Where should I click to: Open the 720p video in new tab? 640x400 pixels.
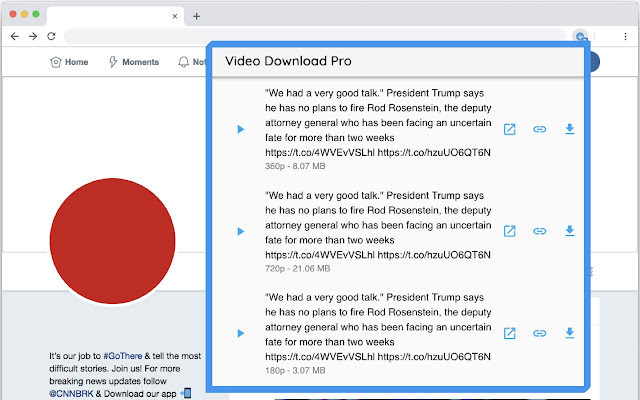509,231
